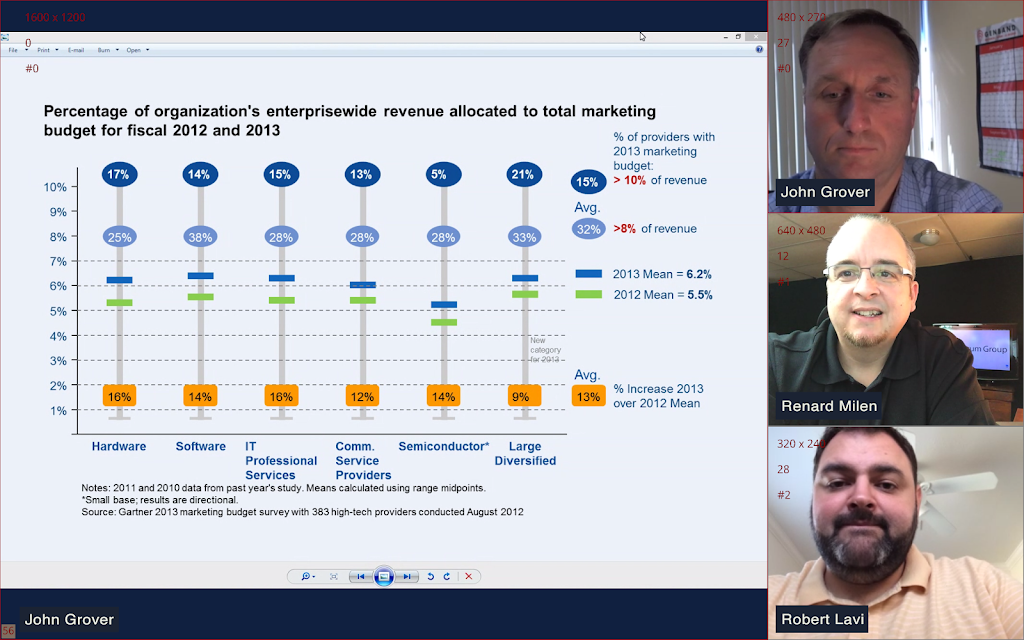Click the blue help icon
The height and width of the screenshot is (640, 1024).
[x=759, y=50]
